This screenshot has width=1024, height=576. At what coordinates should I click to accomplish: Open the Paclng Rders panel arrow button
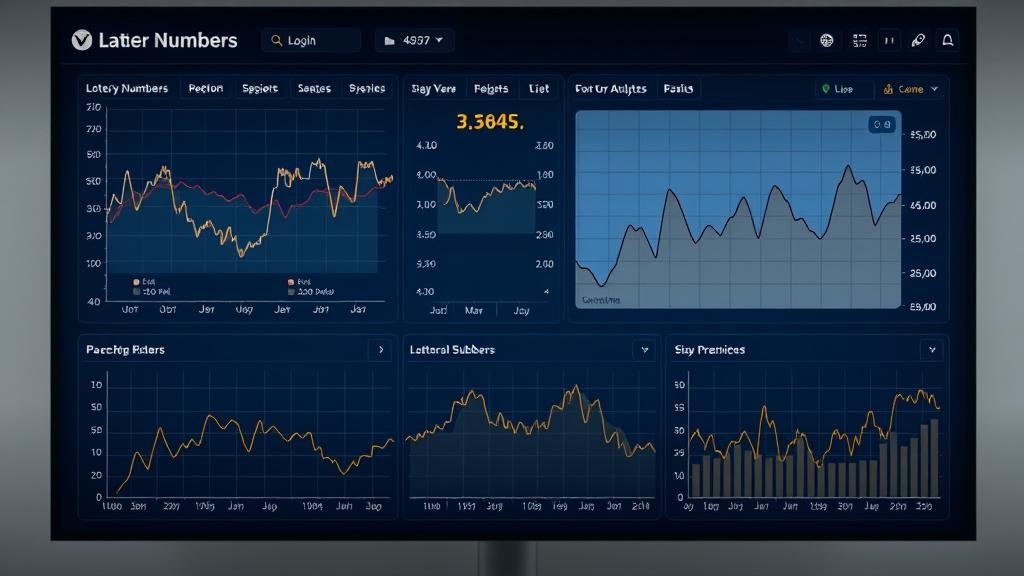[x=380, y=350]
